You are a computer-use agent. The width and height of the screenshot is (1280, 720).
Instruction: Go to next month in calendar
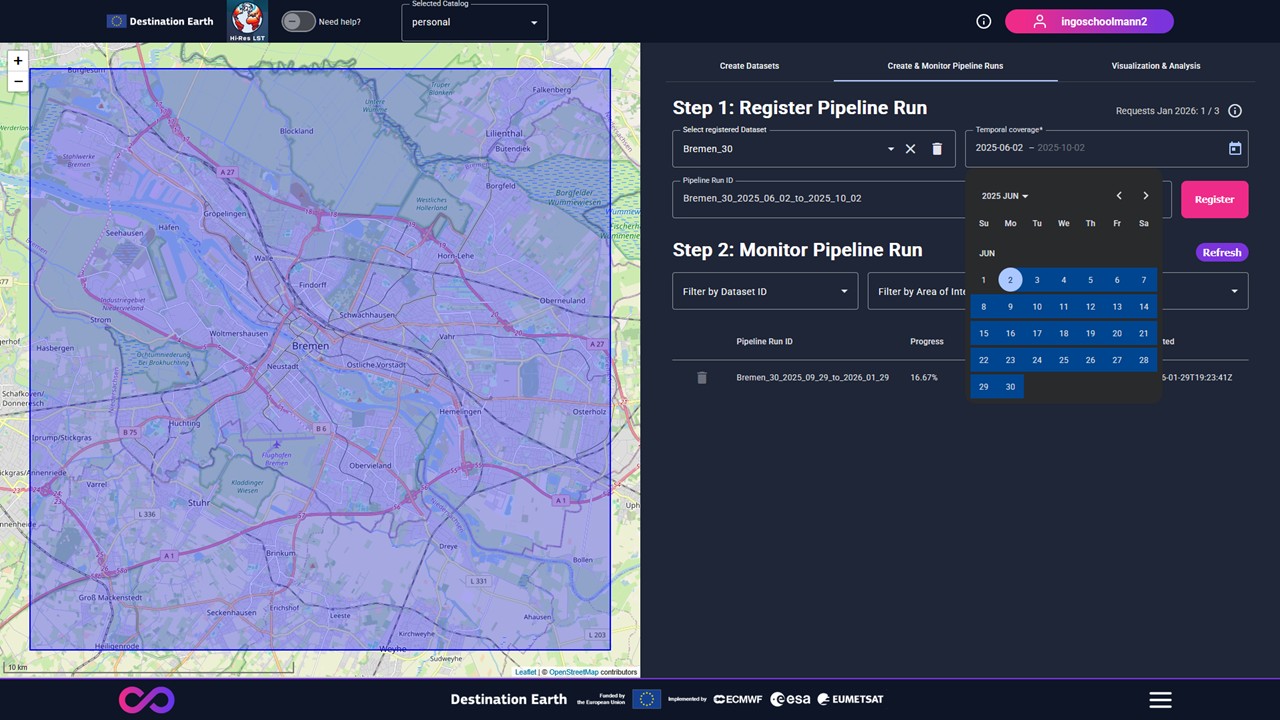[1146, 196]
